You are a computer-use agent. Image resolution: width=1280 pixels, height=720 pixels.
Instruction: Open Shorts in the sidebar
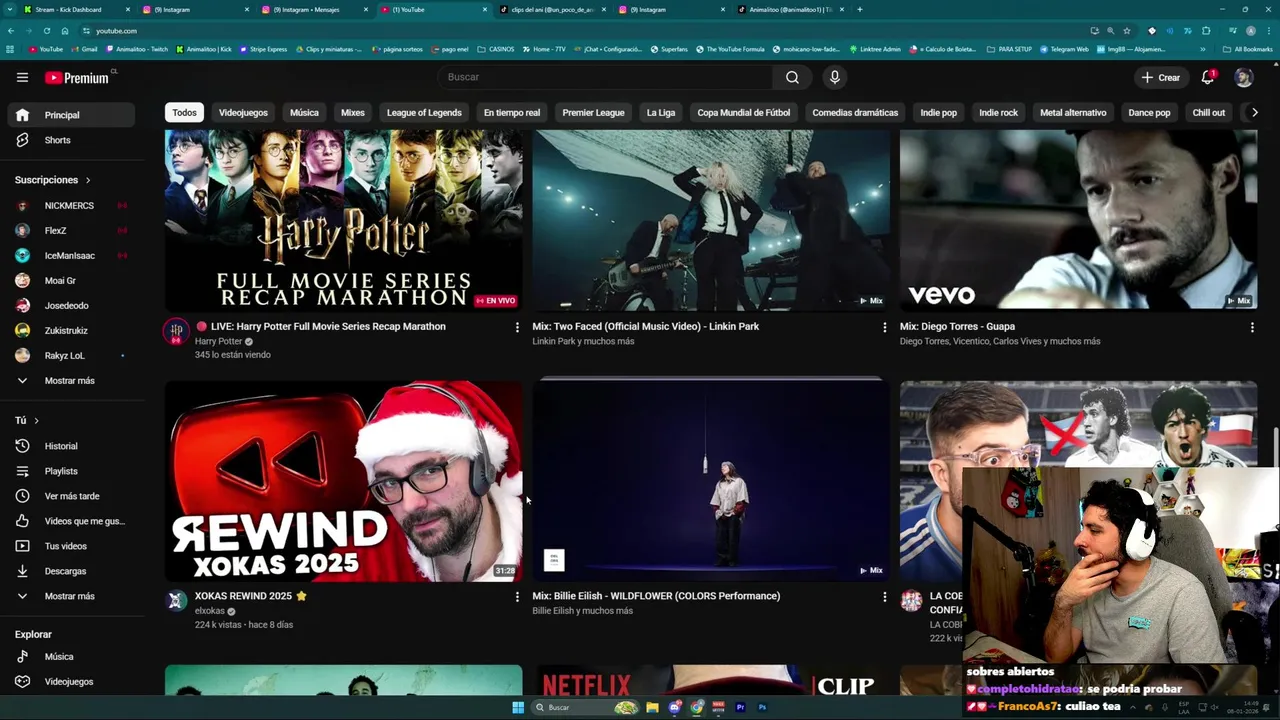pyautogui.click(x=70, y=140)
